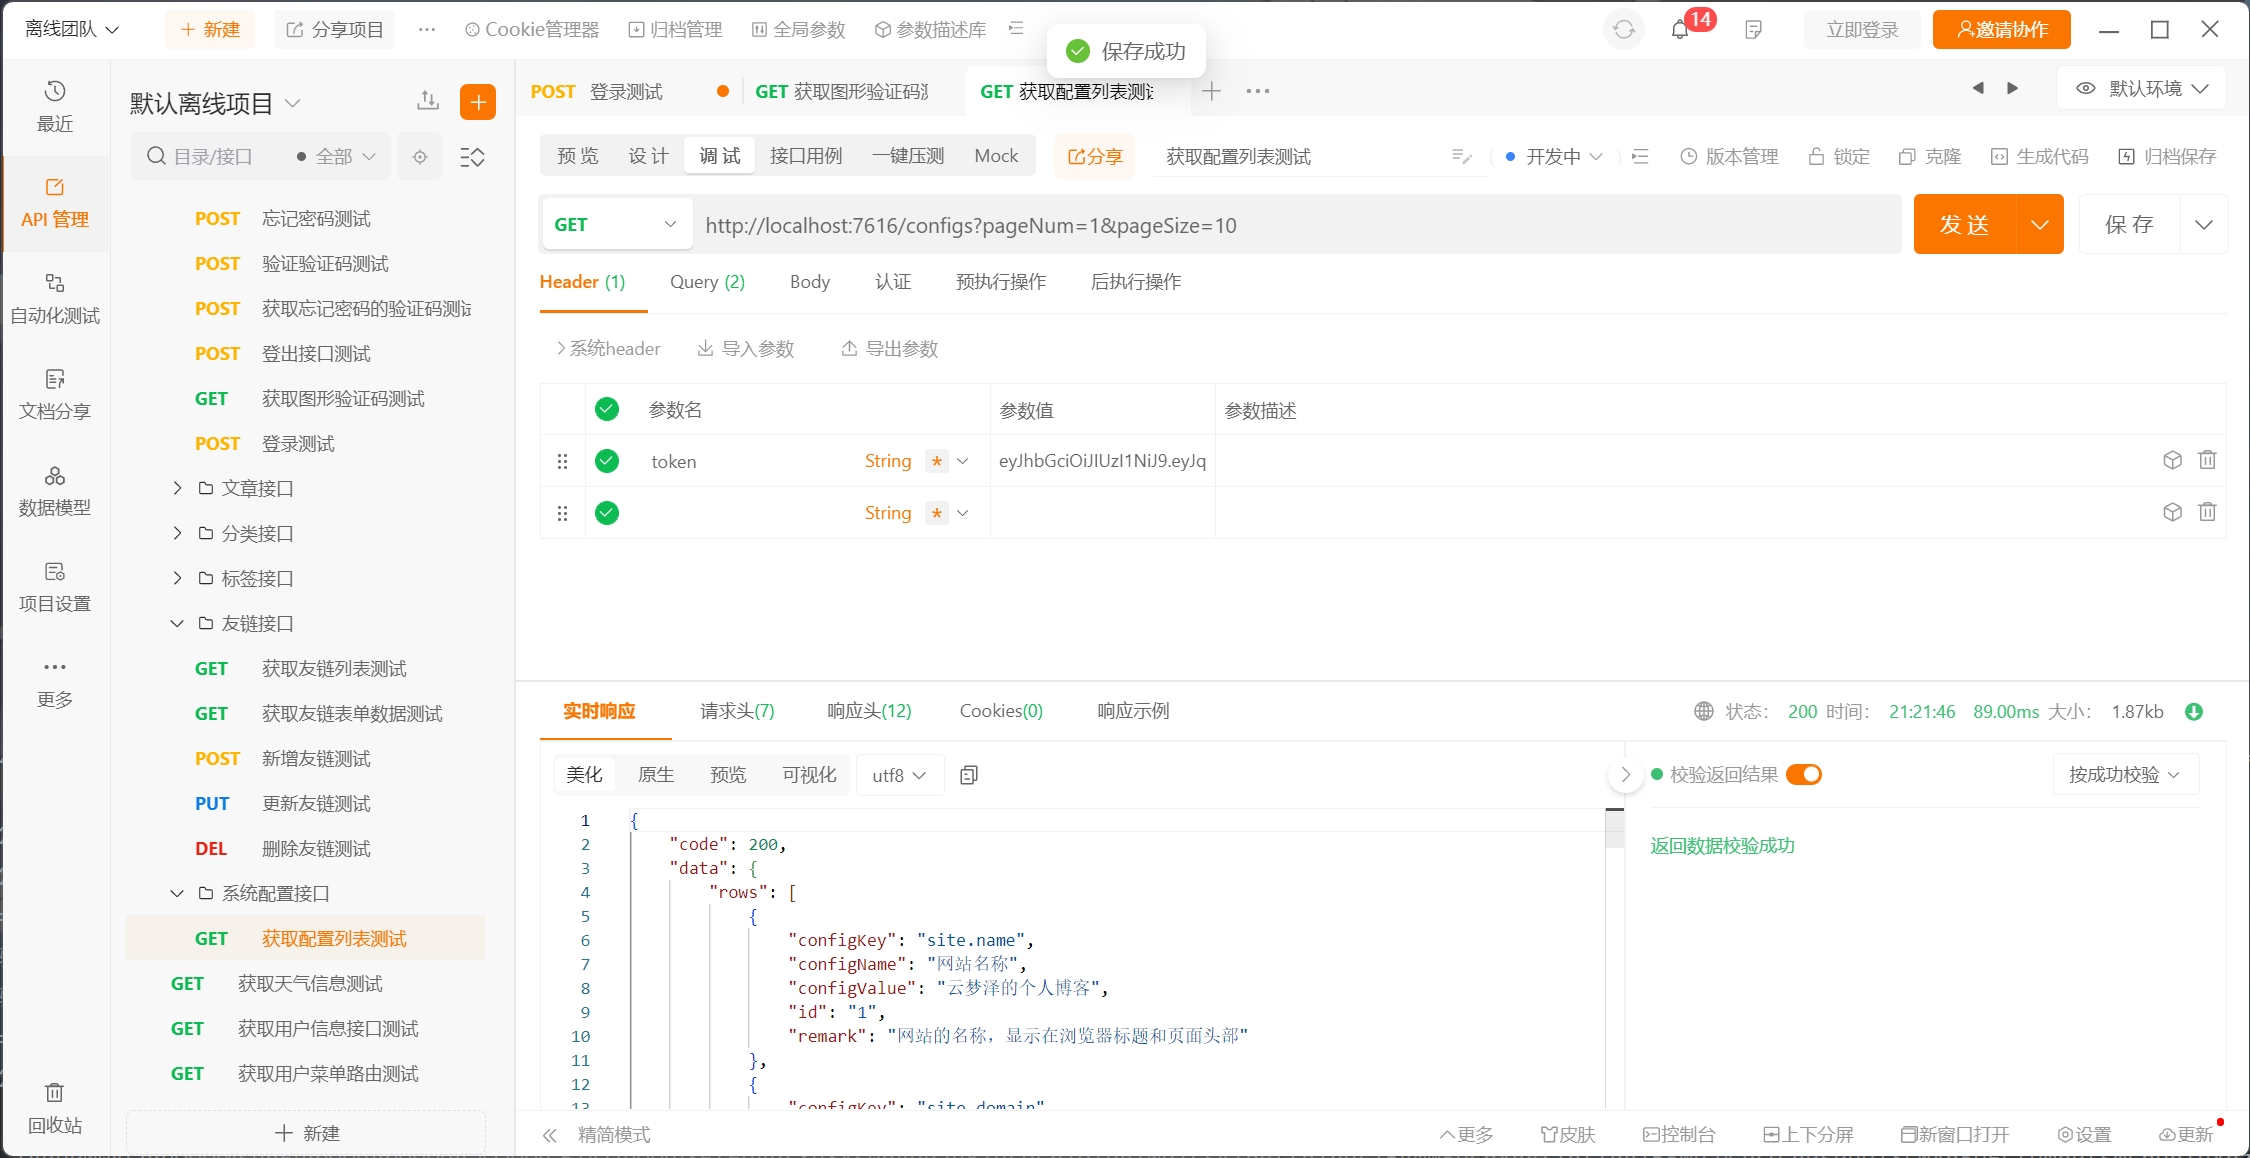Click the locate current interface target icon

(420, 157)
